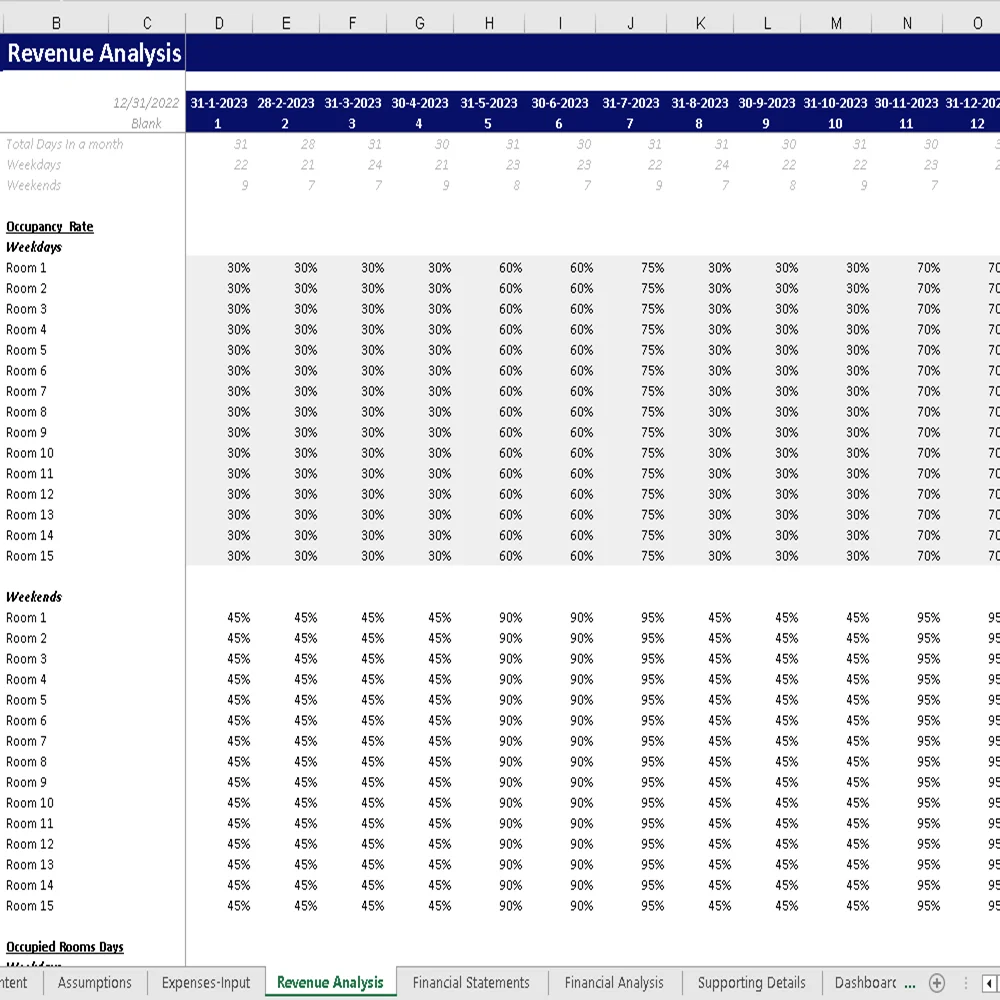The image size is (1000, 1000).
Task: Click the Weekends section label cell
Action: pos(34,597)
